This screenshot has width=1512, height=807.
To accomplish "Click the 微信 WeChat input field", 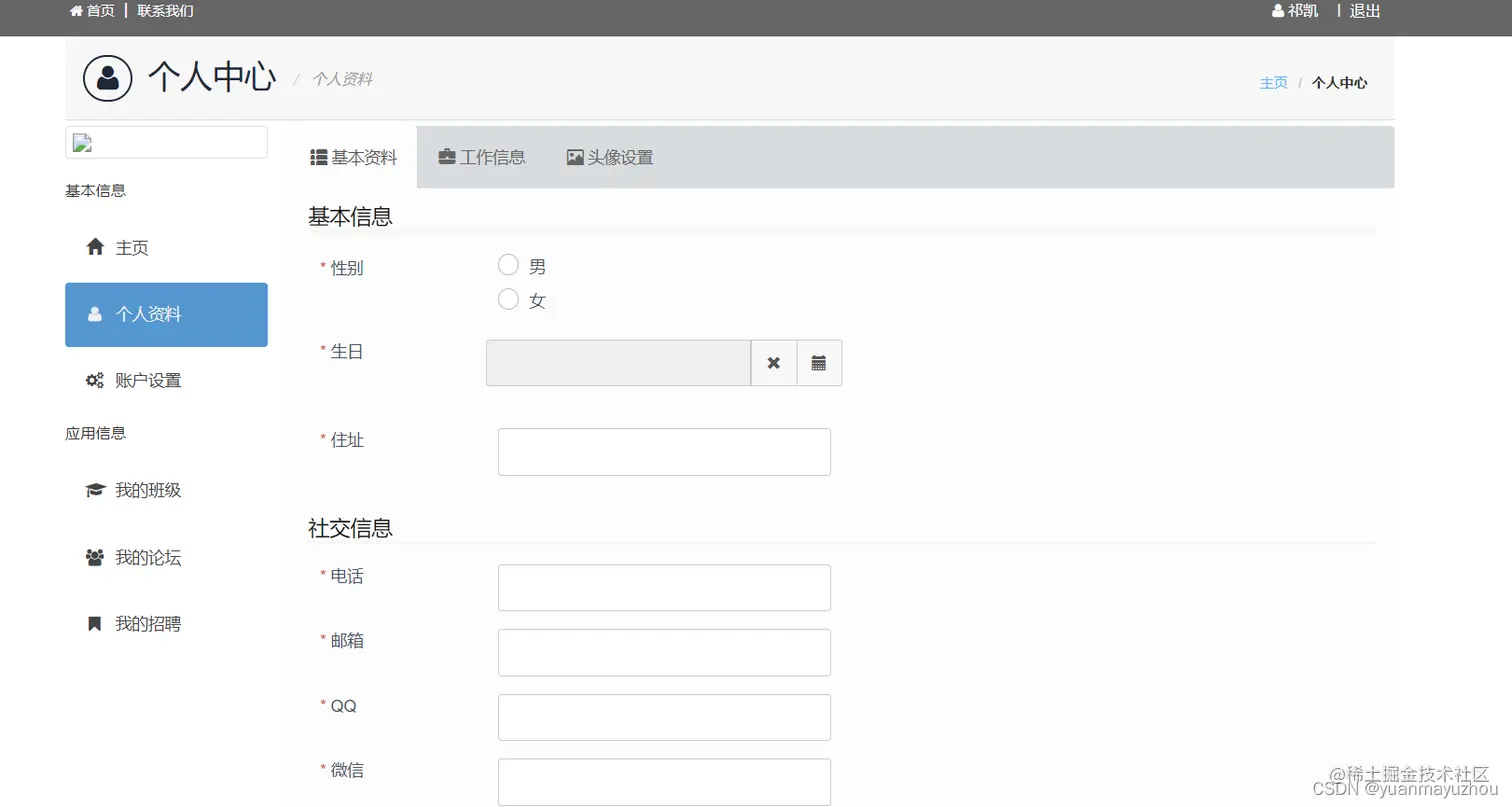I will [x=664, y=782].
